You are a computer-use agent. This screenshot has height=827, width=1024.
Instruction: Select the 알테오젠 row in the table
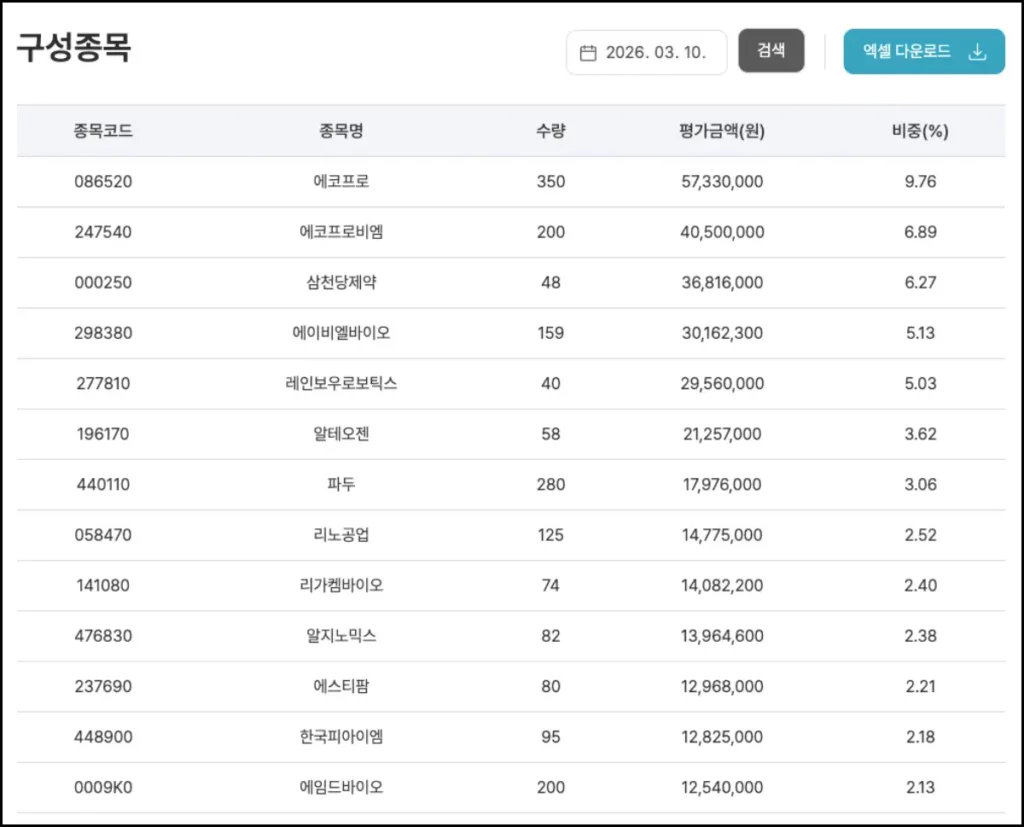pyautogui.click(x=341, y=433)
